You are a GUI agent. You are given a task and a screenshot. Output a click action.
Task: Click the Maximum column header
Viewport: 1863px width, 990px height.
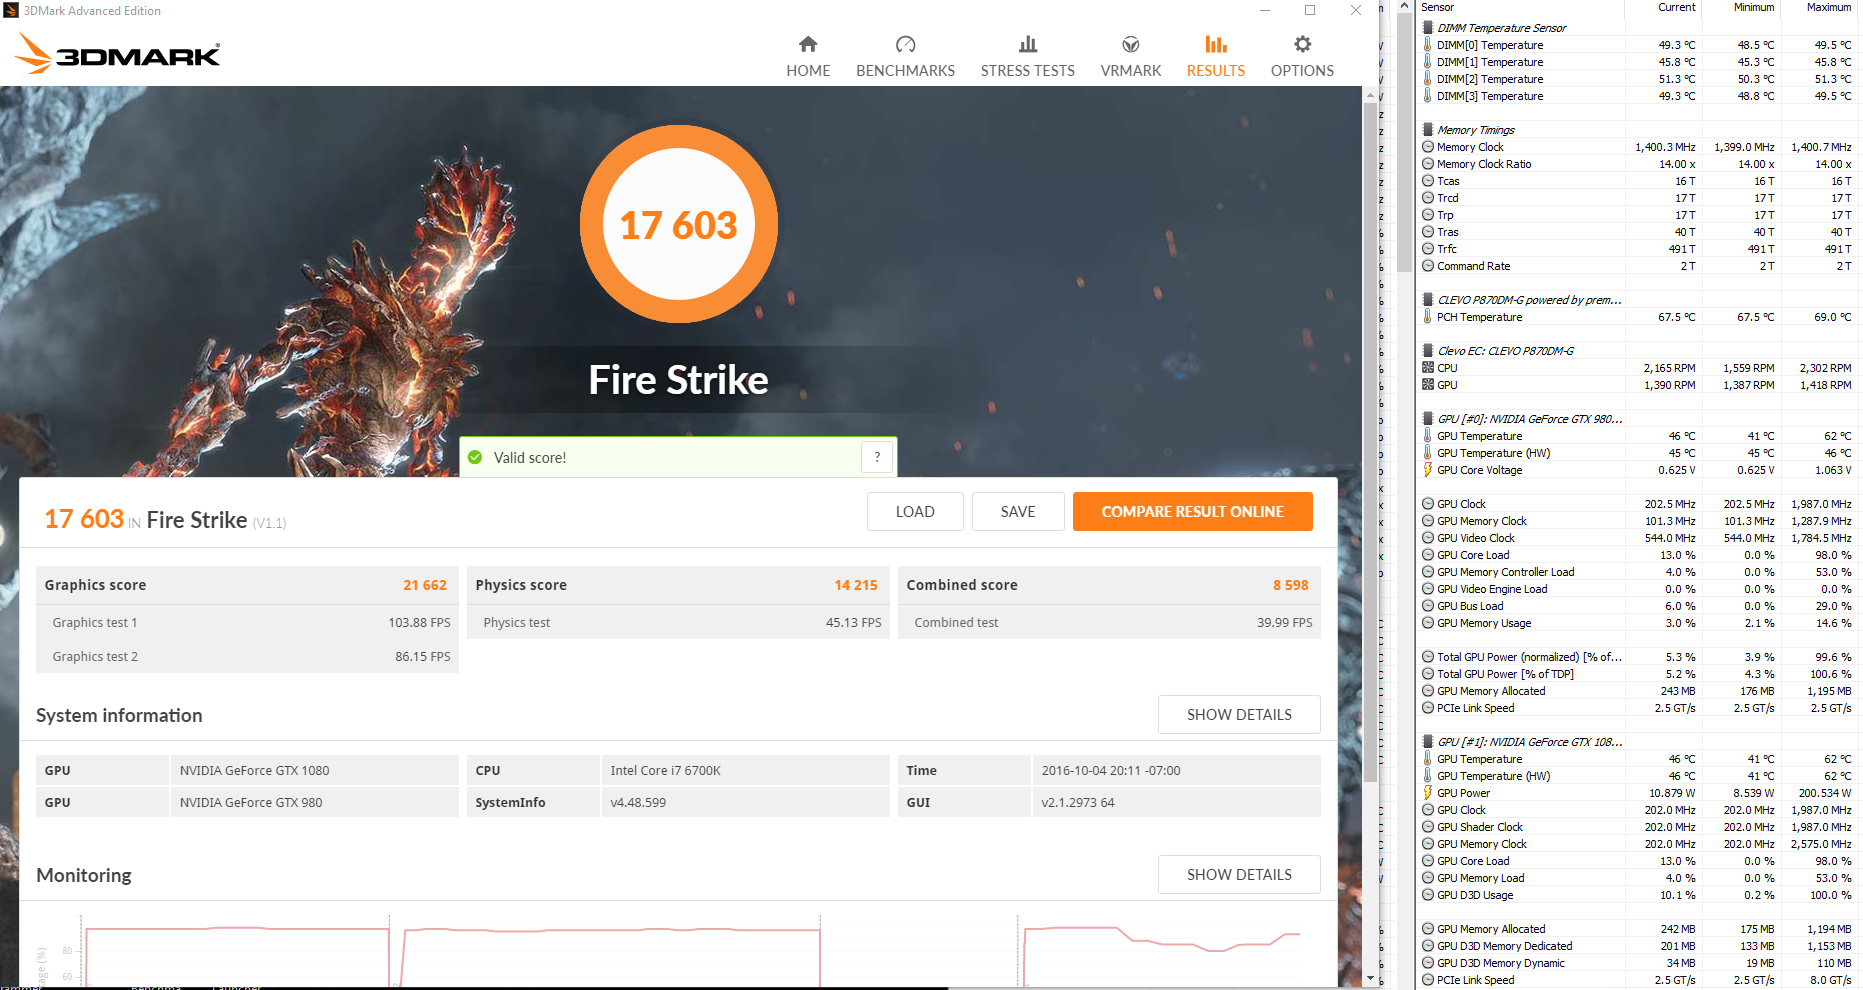[x=1828, y=7]
